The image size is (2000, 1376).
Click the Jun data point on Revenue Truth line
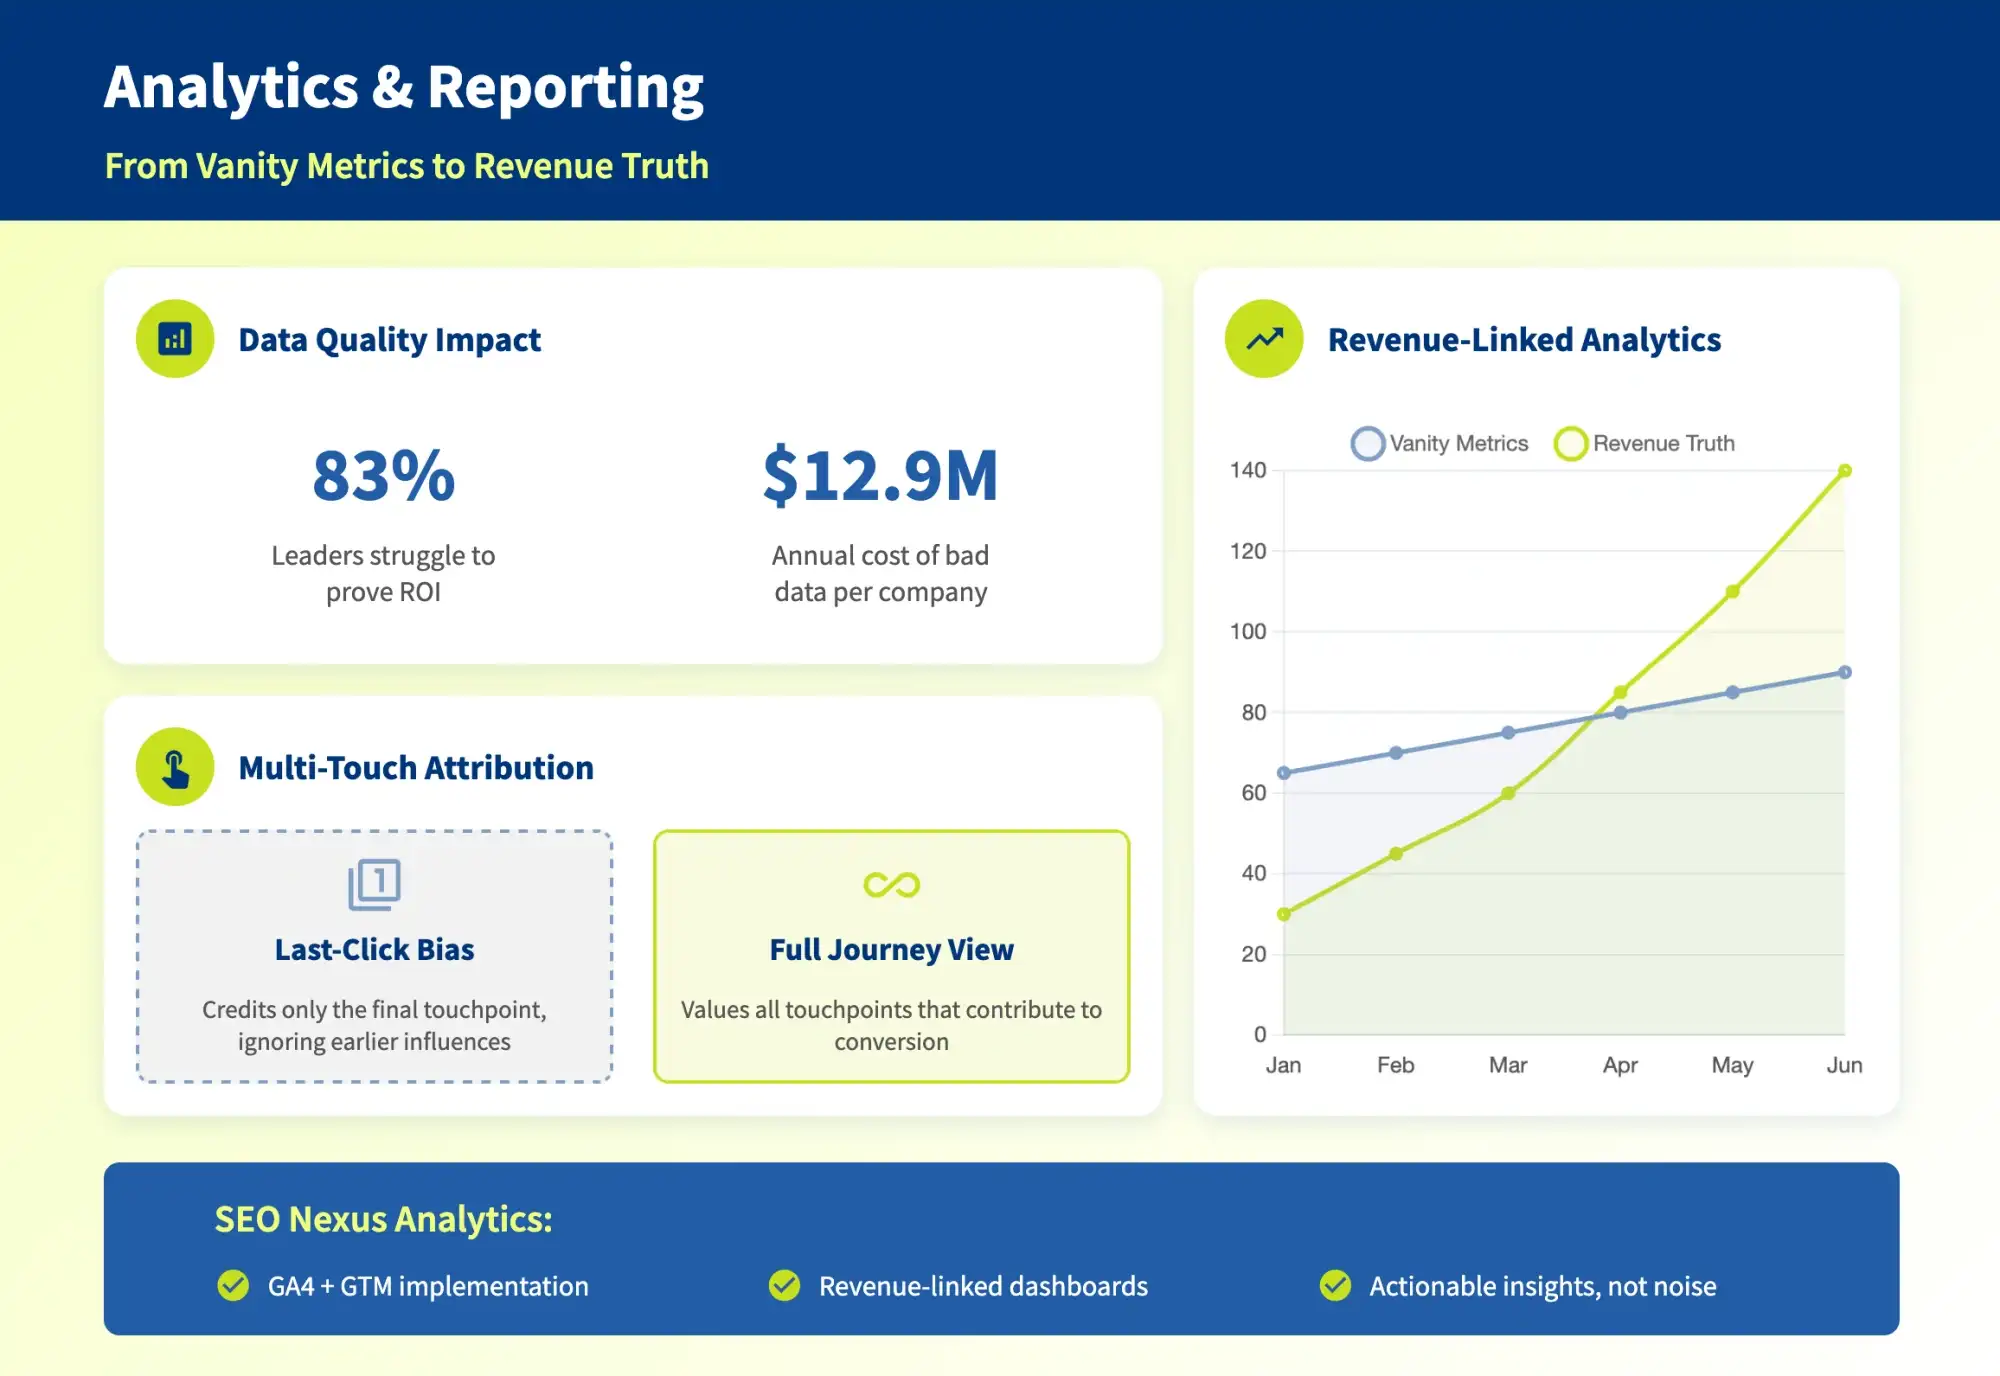point(1846,468)
